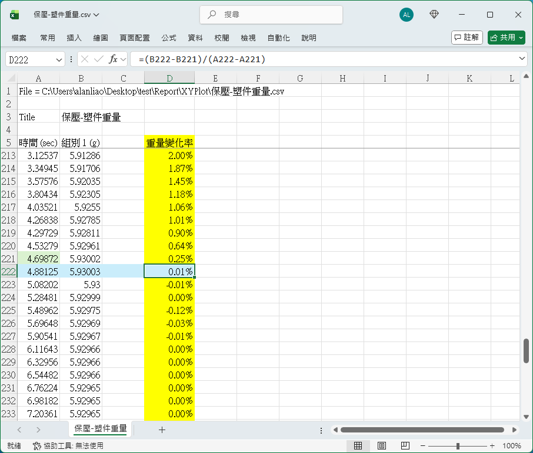Open the 頁面配置 ribbon tab
This screenshot has width=533, height=453.
click(x=135, y=38)
